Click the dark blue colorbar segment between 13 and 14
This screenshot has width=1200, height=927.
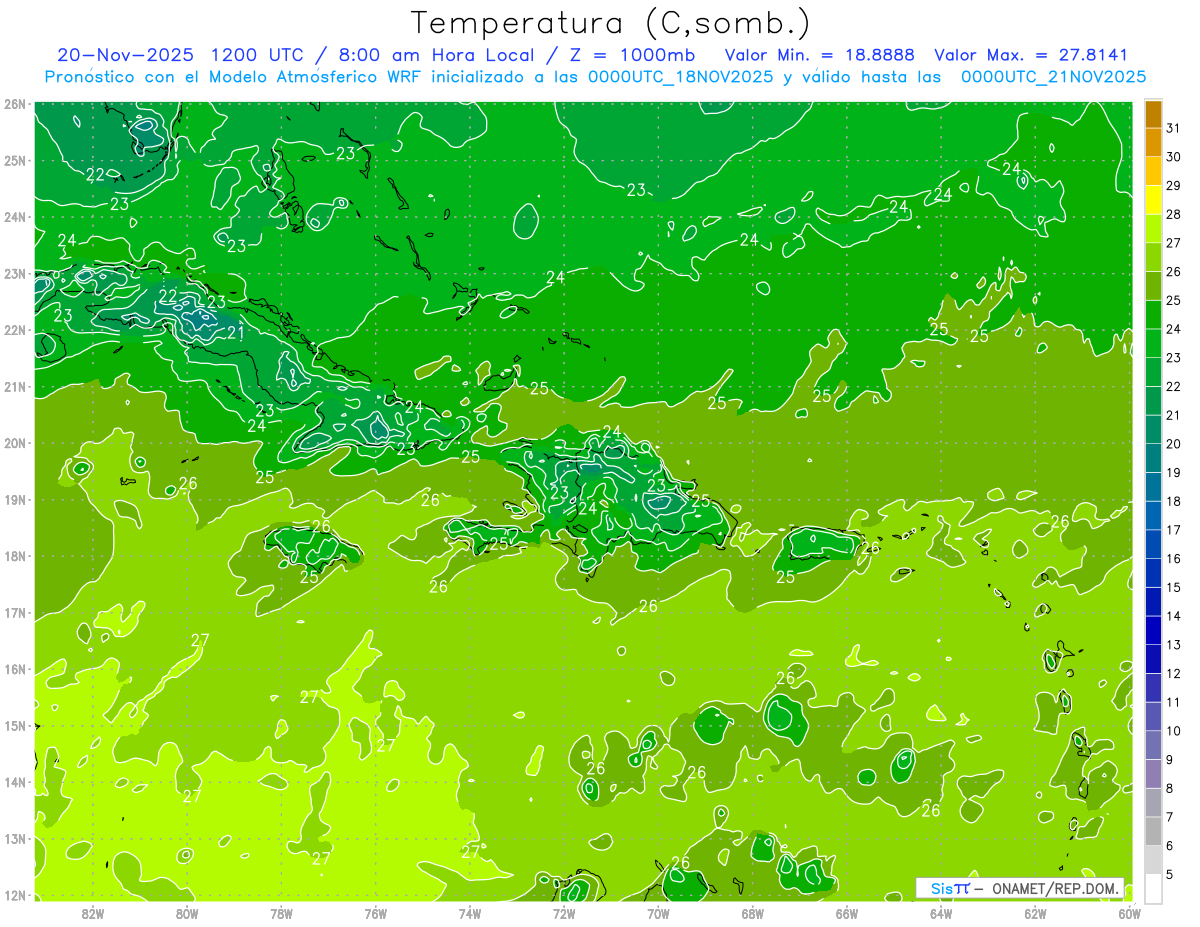[x=1154, y=630]
